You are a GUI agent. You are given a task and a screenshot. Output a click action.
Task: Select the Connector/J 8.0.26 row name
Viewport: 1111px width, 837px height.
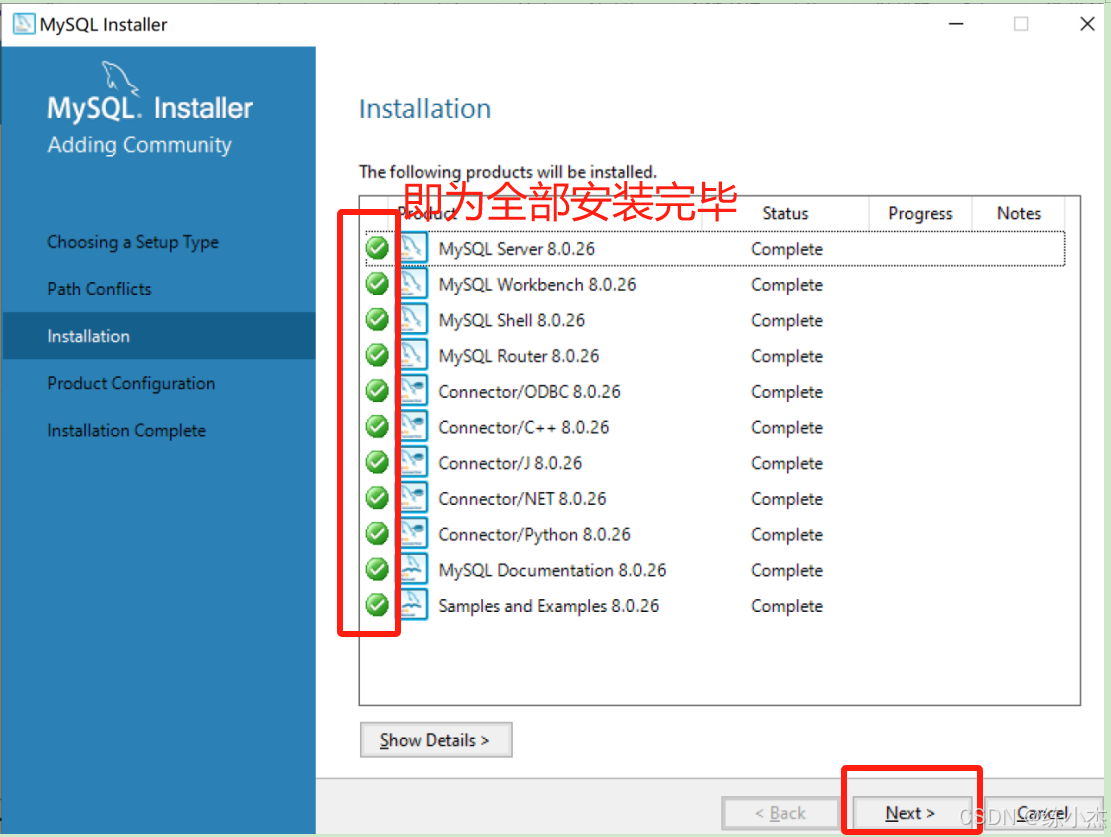pos(510,463)
